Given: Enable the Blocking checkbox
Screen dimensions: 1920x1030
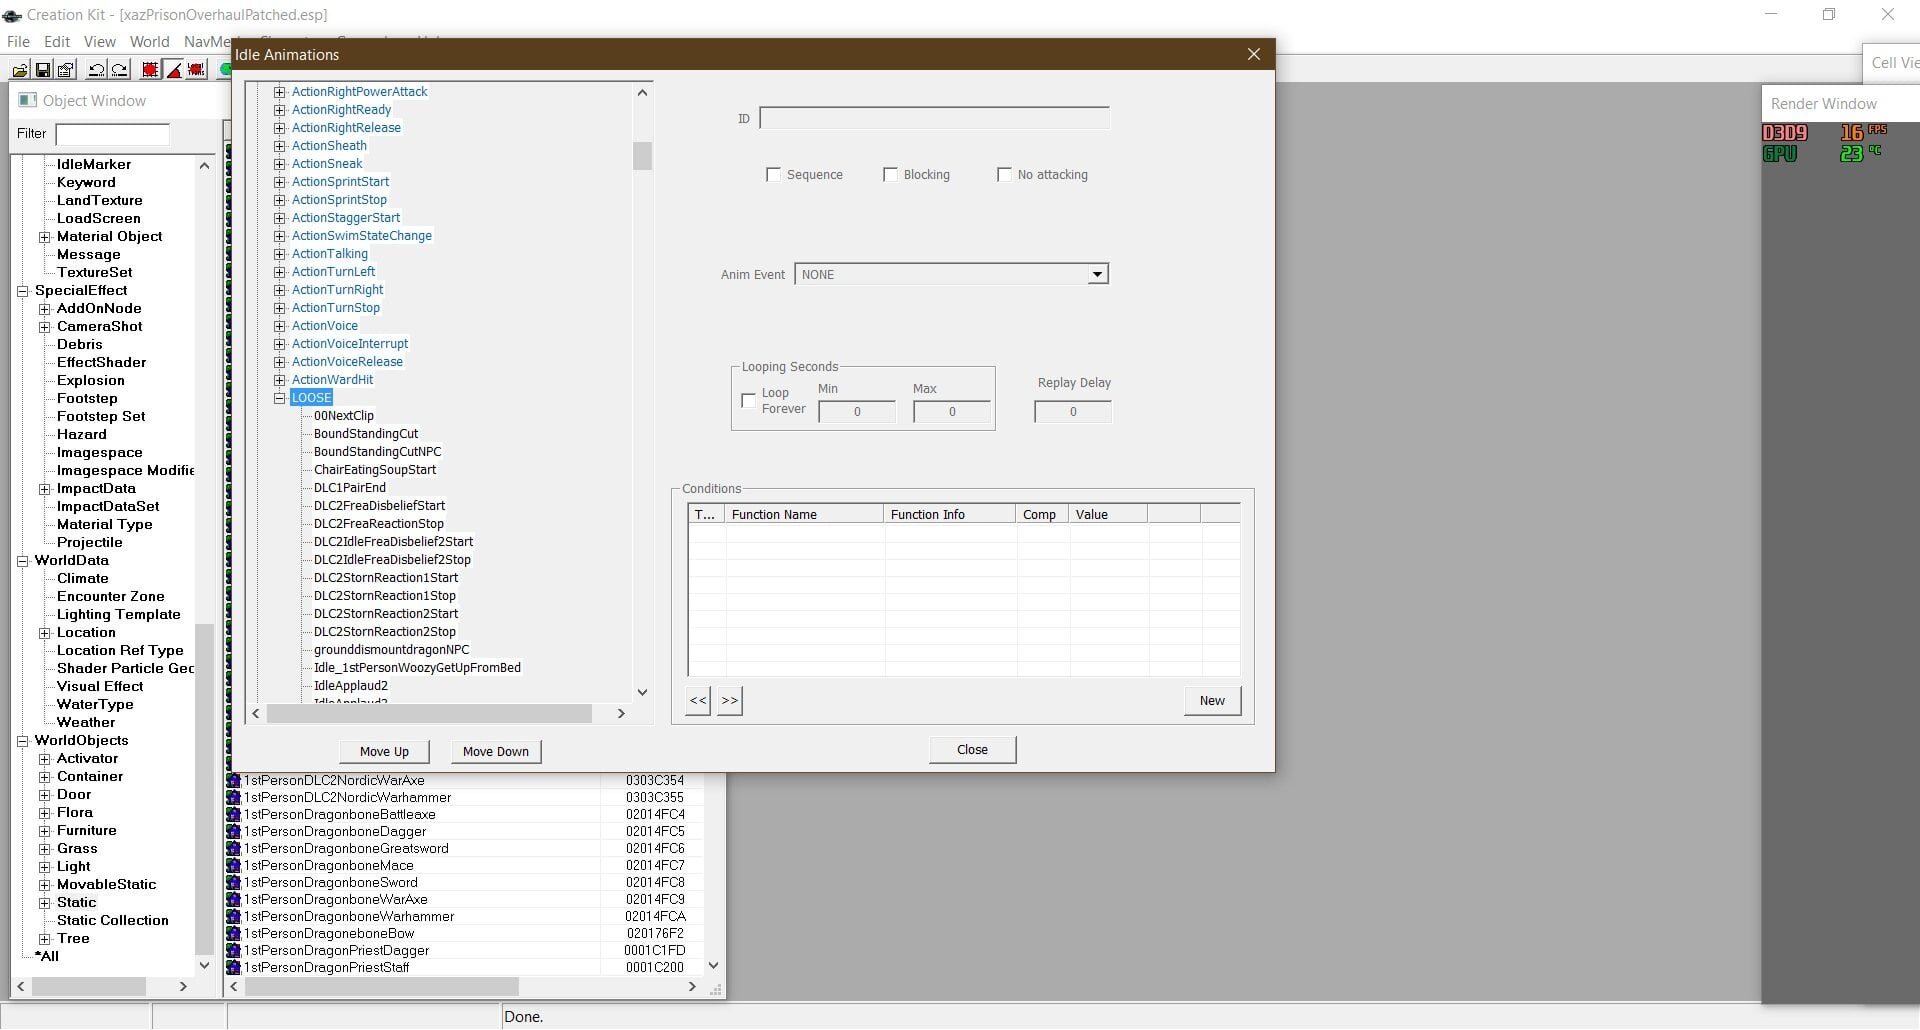Looking at the screenshot, I should tap(890, 175).
